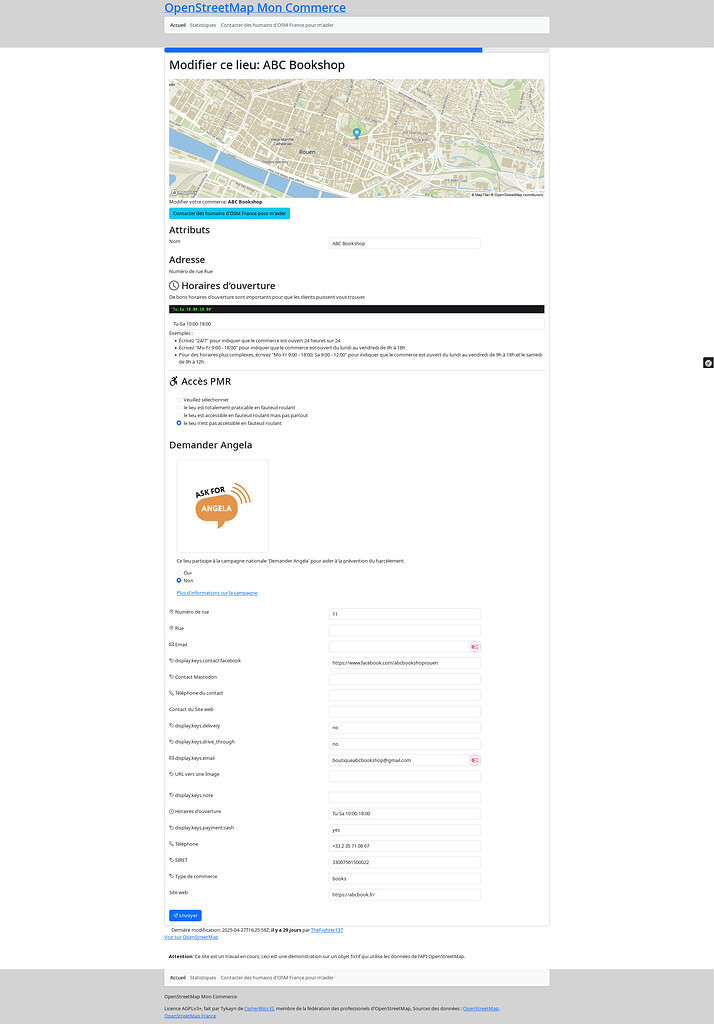Choose 'totalement praticable en fauteuil roulant' option
Screen dimensions: 714x1024
click(x=179, y=408)
